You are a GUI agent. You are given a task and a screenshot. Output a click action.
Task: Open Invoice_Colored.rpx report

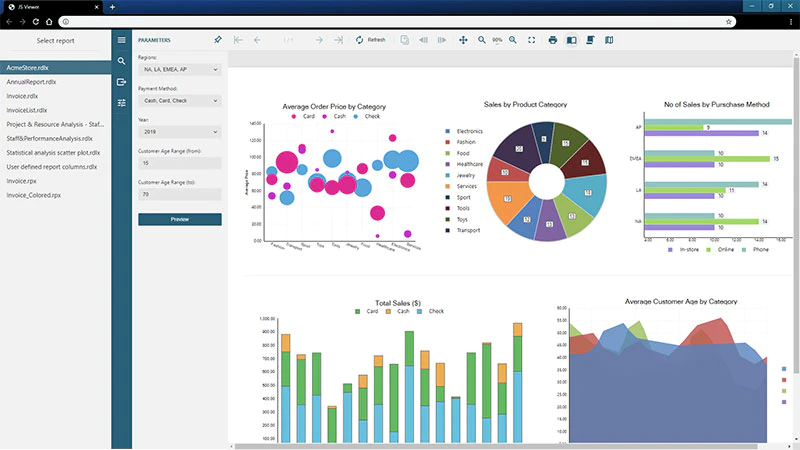point(34,195)
